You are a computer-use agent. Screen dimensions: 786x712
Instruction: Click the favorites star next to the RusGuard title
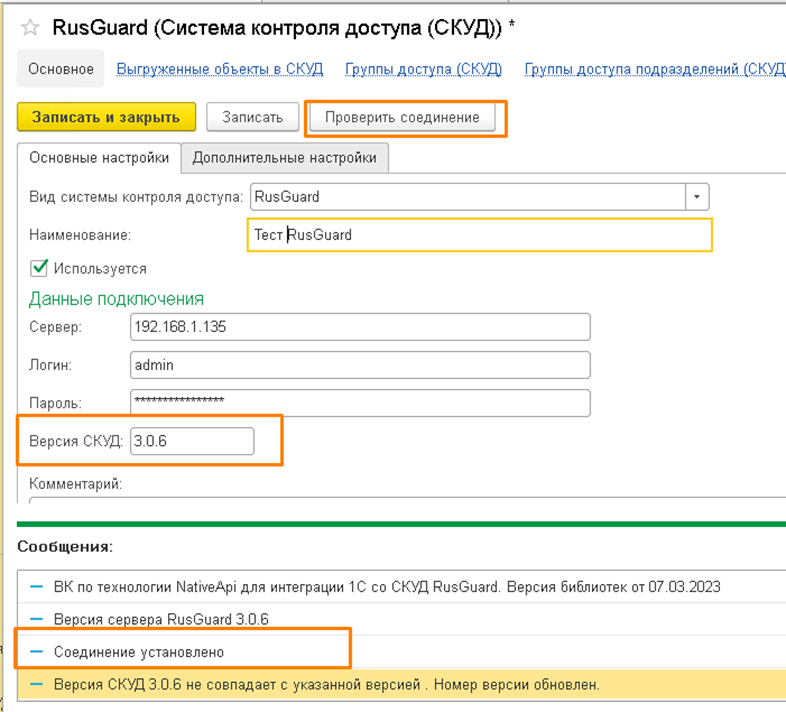(x=32, y=27)
